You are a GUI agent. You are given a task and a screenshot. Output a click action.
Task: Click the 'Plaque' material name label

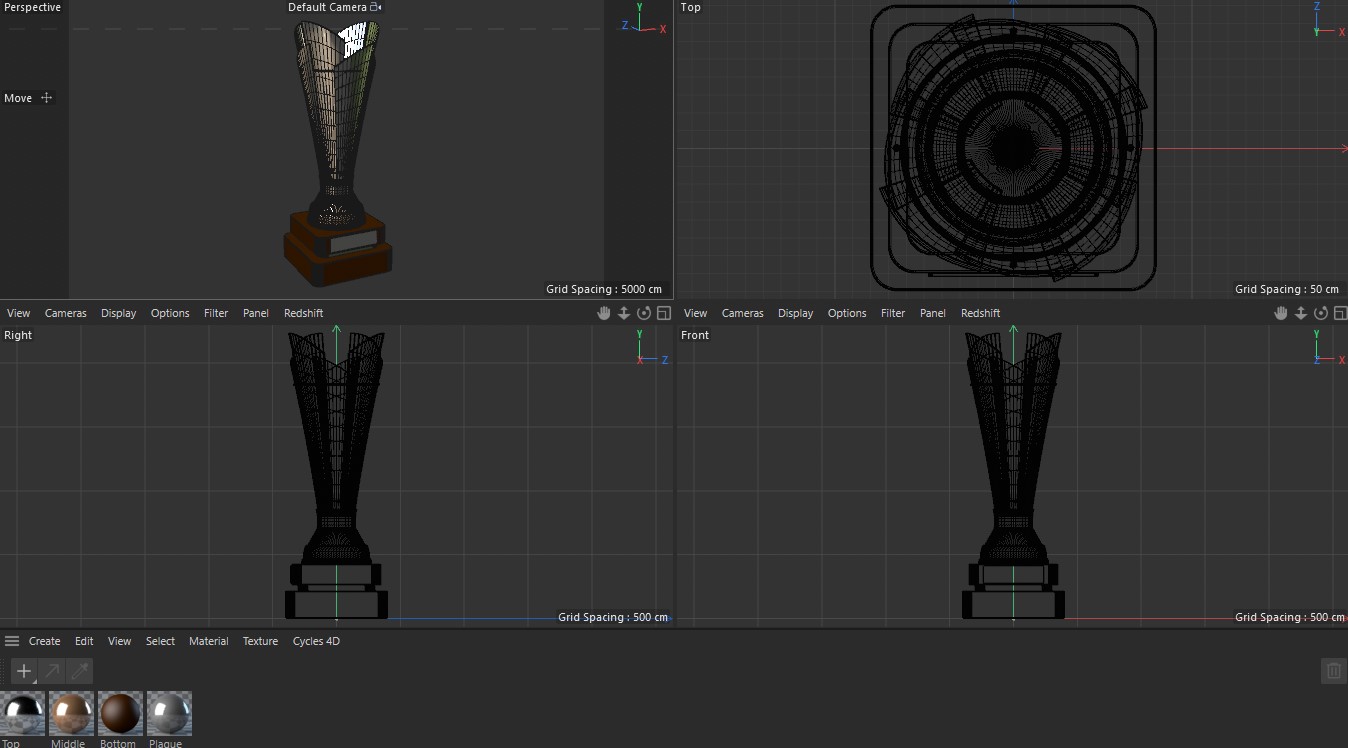point(166,743)
